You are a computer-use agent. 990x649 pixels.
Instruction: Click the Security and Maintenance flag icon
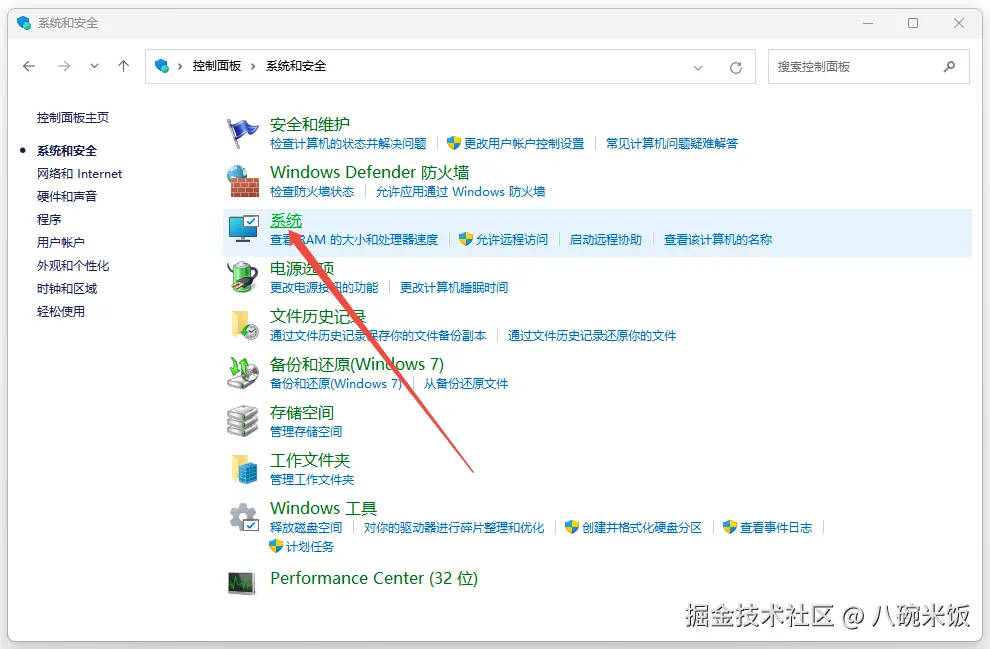tap(242, 133)
